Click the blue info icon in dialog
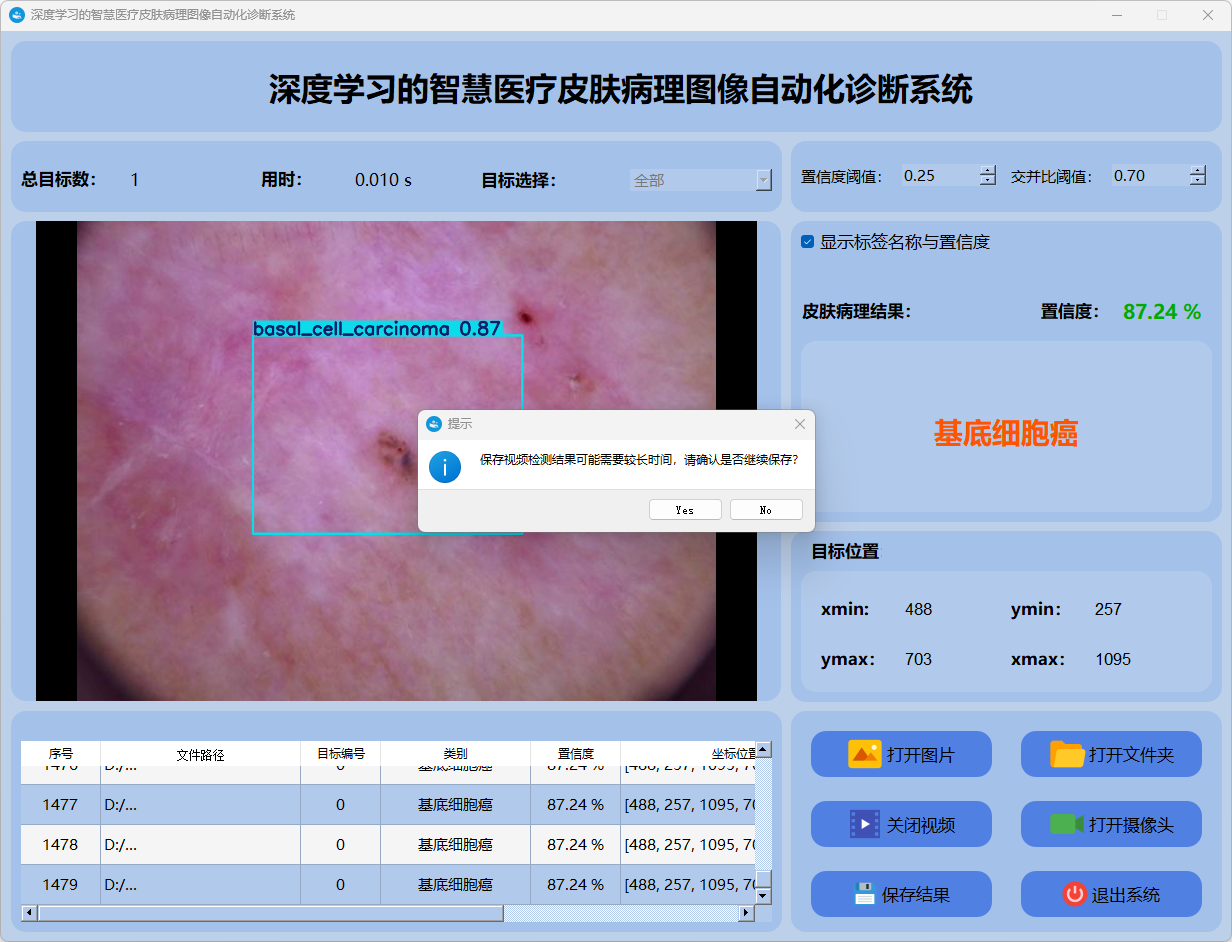 [x=445, y=466]
